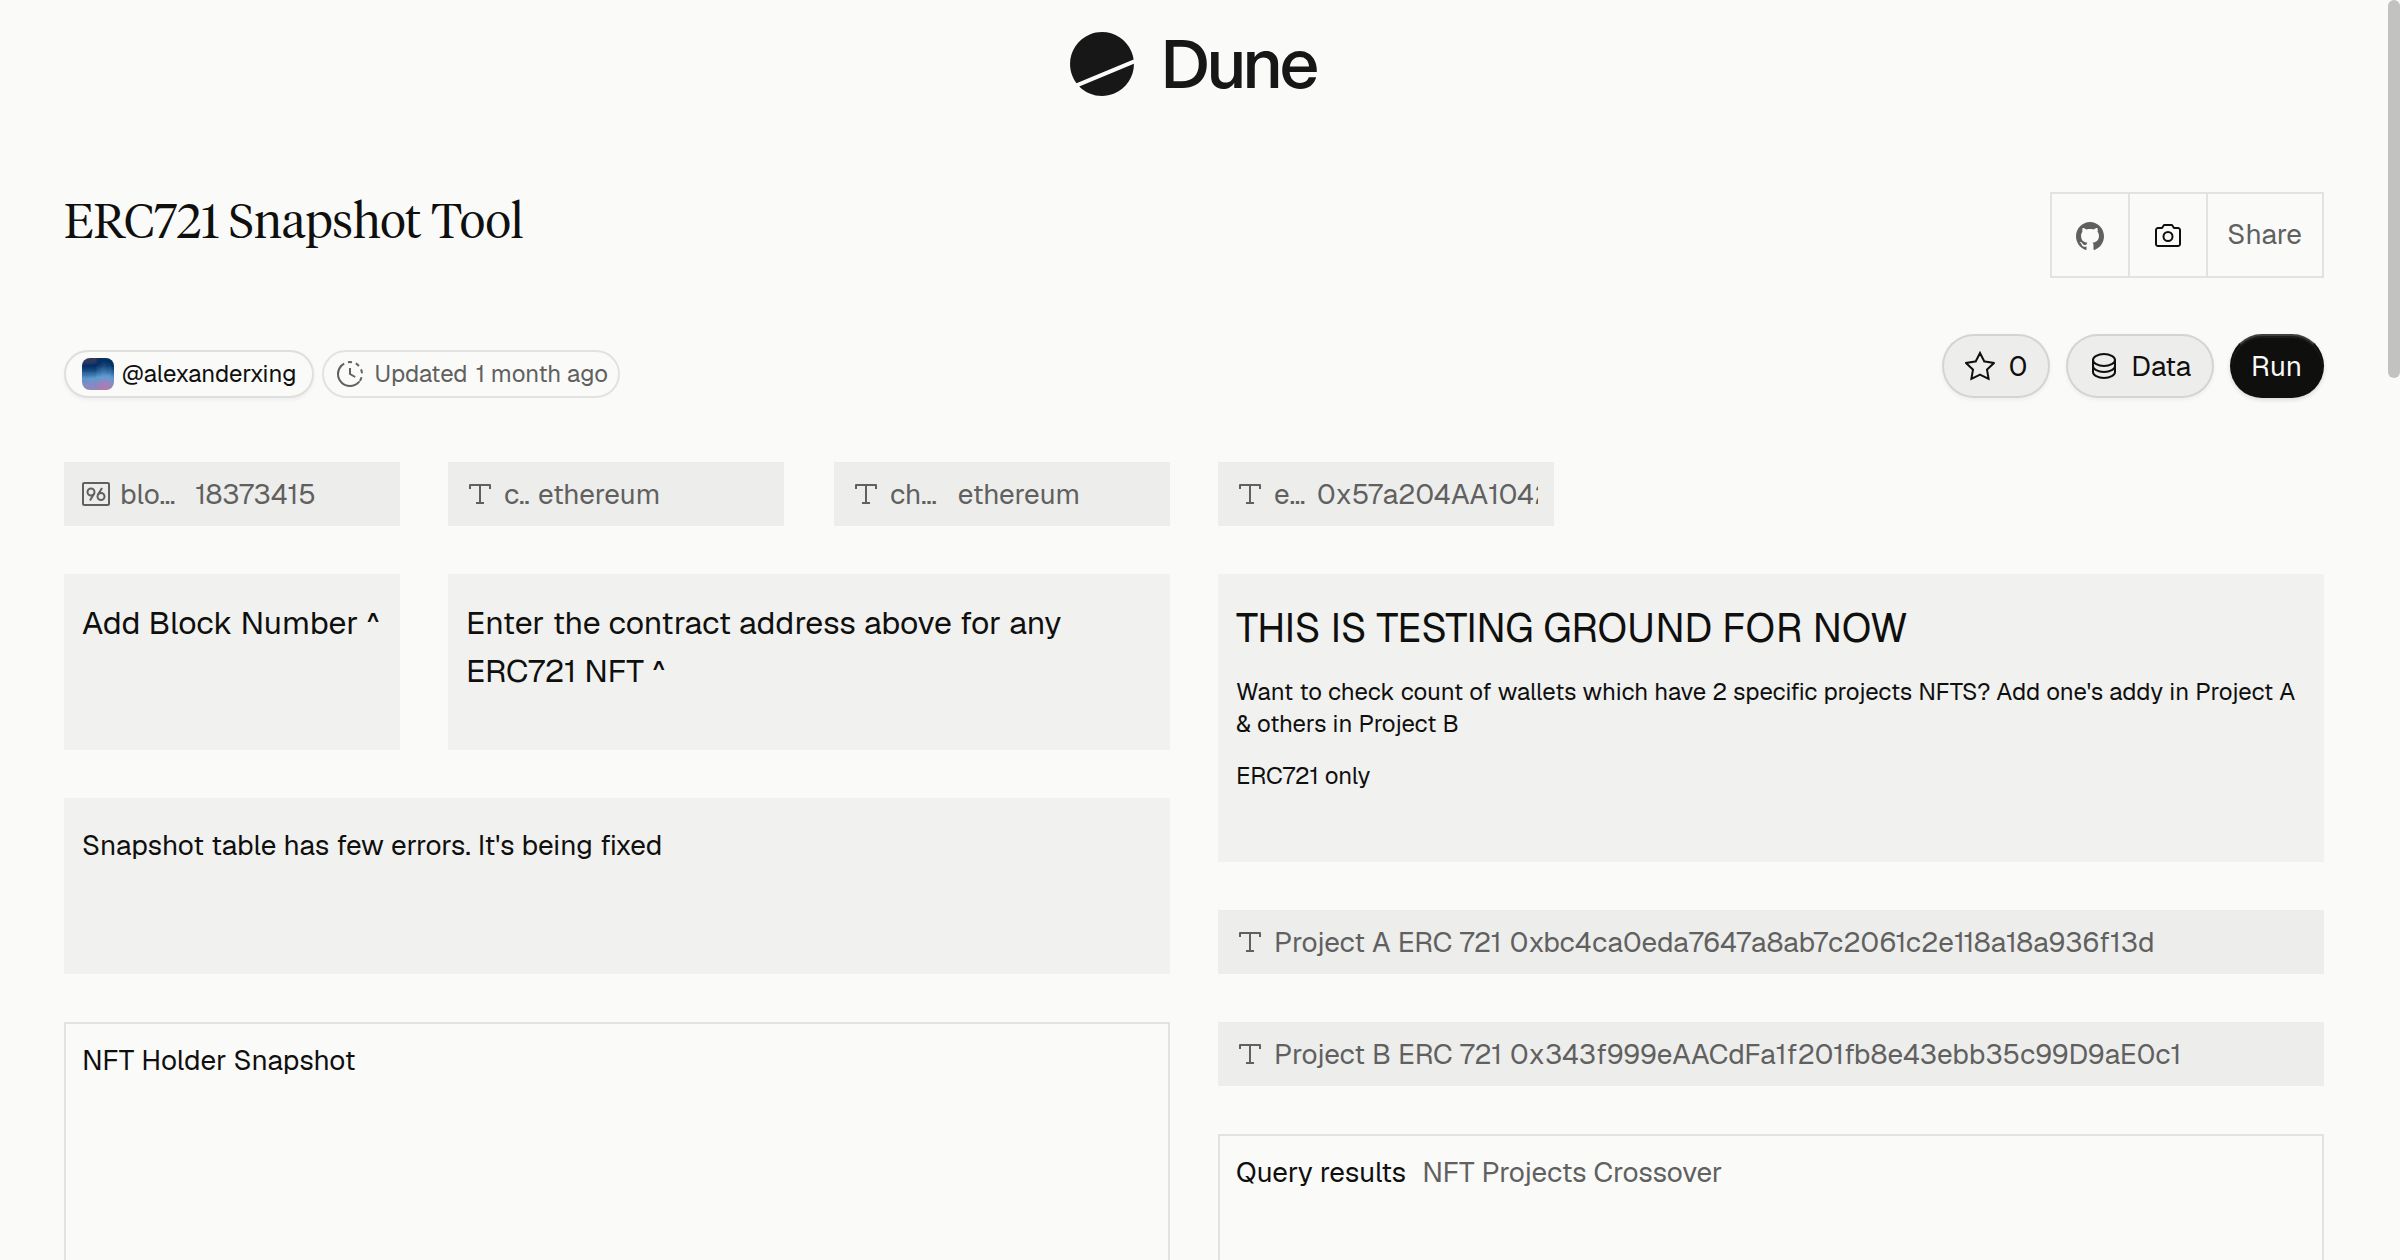
Task: Click the number icon in block field
Action: [96, 494]
